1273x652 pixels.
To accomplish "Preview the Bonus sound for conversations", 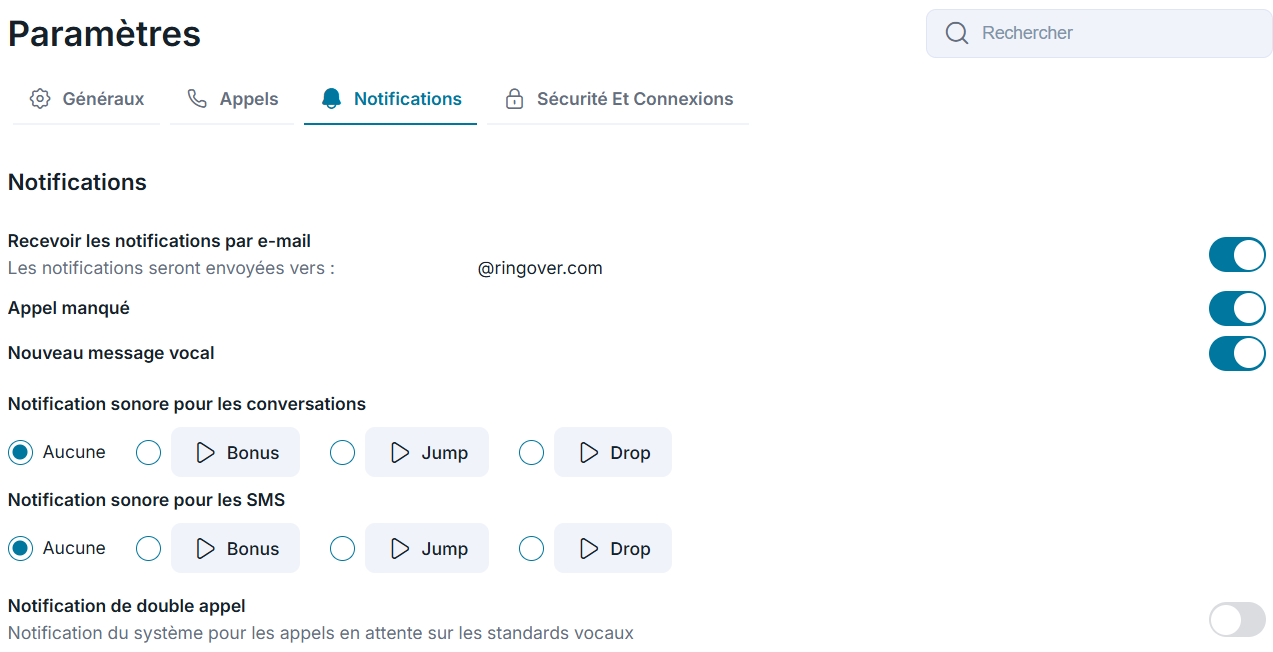I will (235, 452).
